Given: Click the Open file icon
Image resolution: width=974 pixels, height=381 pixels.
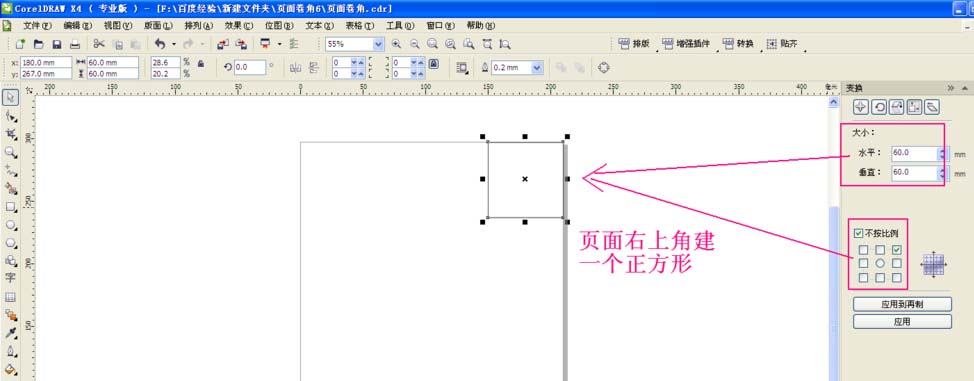Looking at the screenshot, I should click(x=39, y=44).
